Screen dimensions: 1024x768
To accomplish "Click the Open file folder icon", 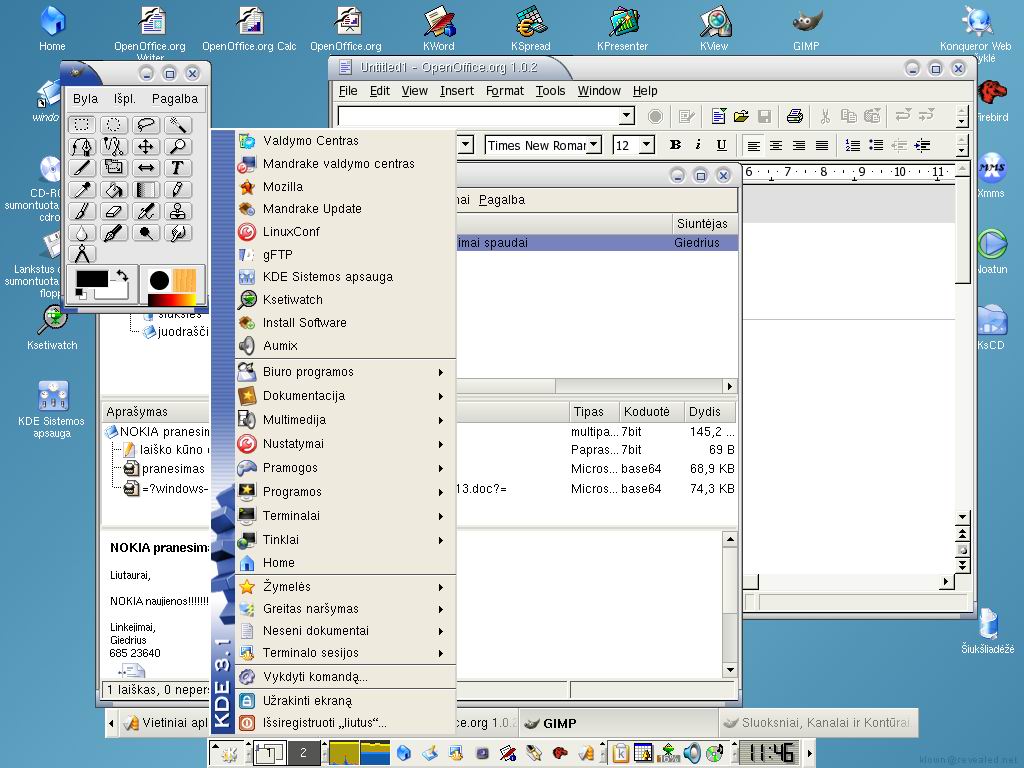I will coord(741,117).
